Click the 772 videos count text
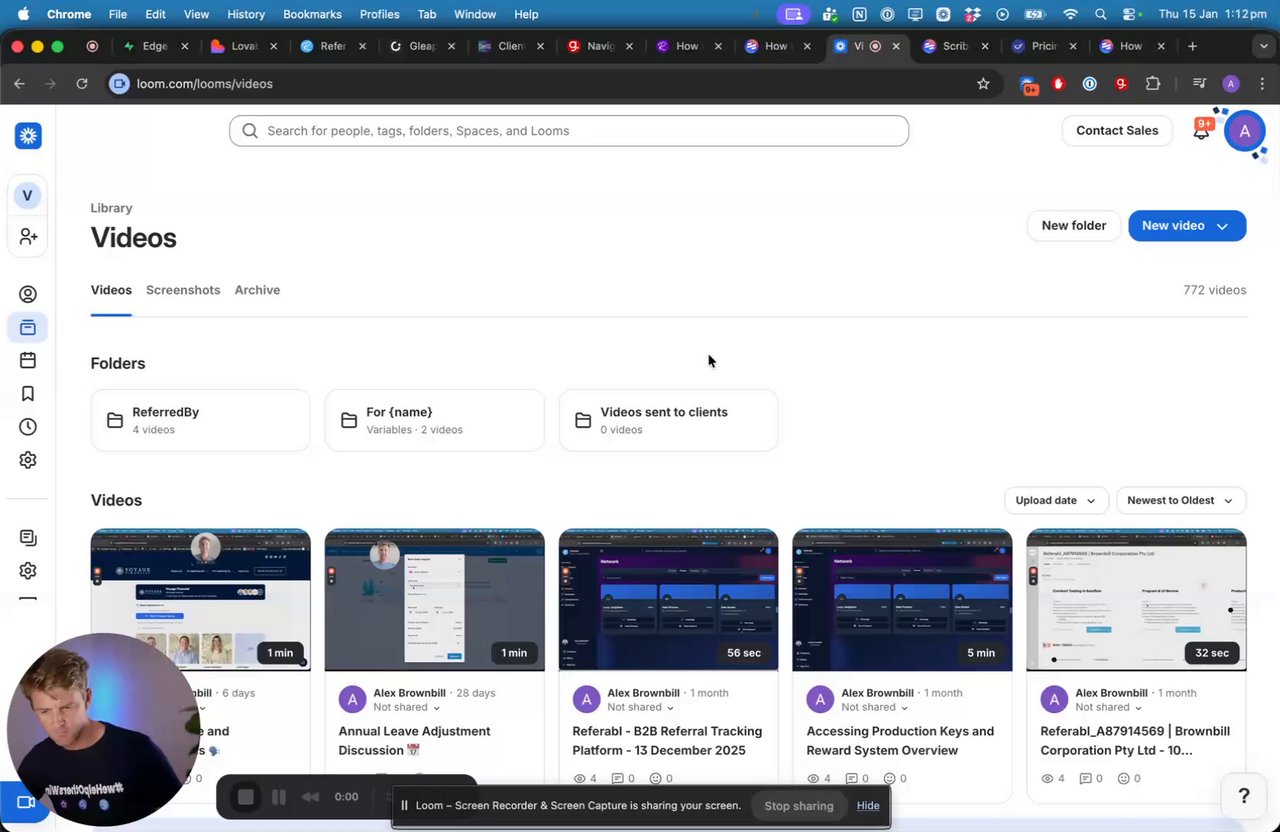 click(1214, 290)
